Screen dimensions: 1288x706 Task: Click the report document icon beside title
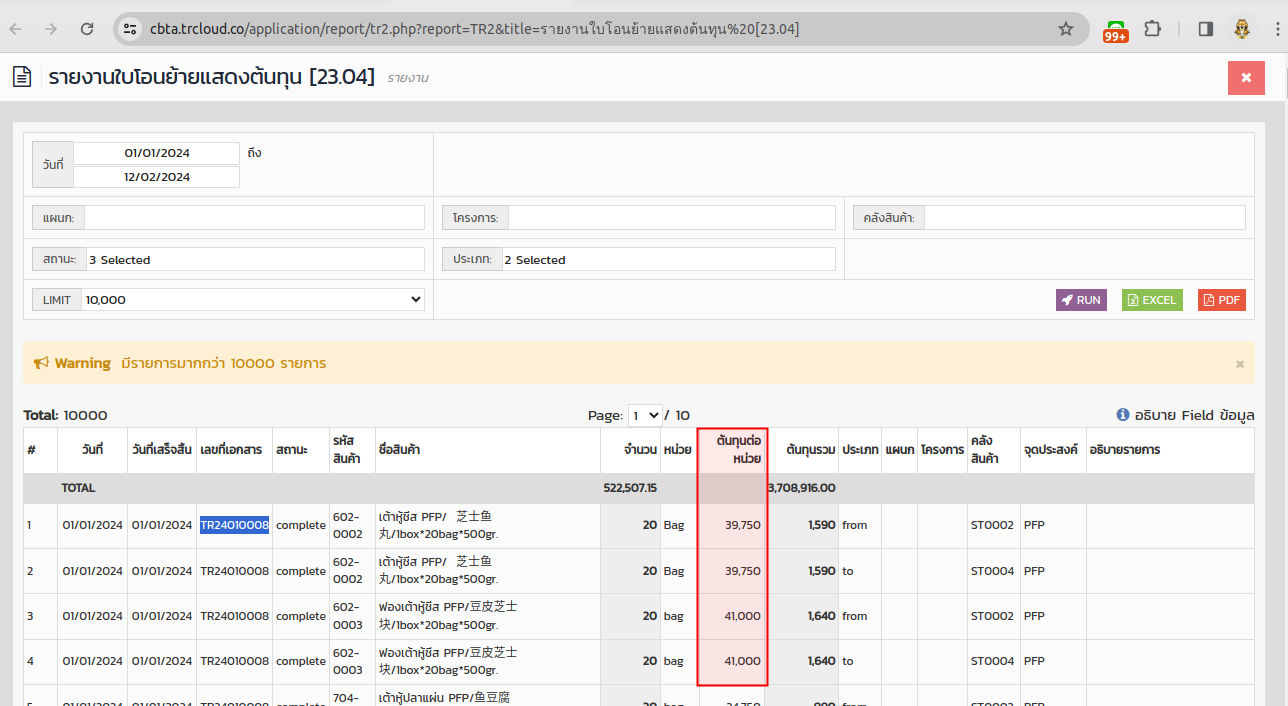pyautogui.click(x=22, y=77)
